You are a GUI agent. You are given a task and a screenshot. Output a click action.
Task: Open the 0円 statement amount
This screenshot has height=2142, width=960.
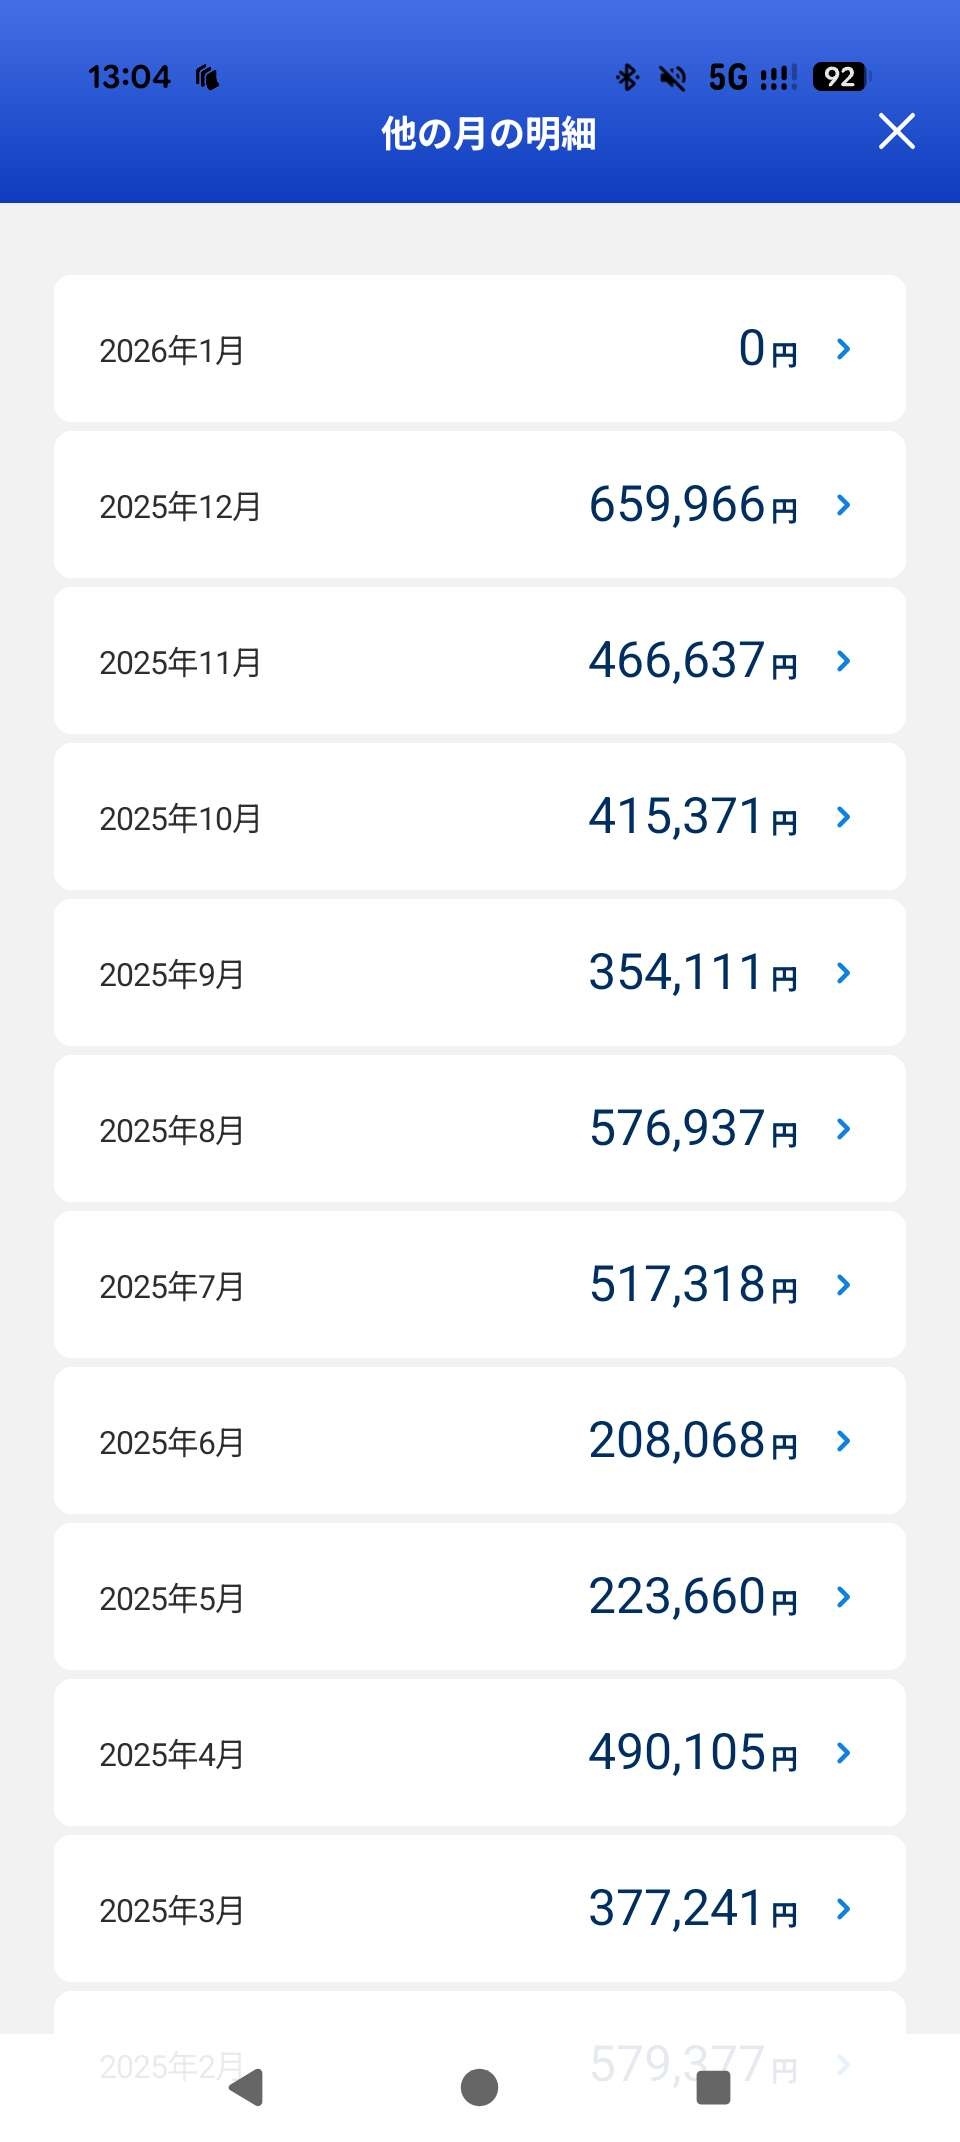pyautogui.click(x=767, y=349)
